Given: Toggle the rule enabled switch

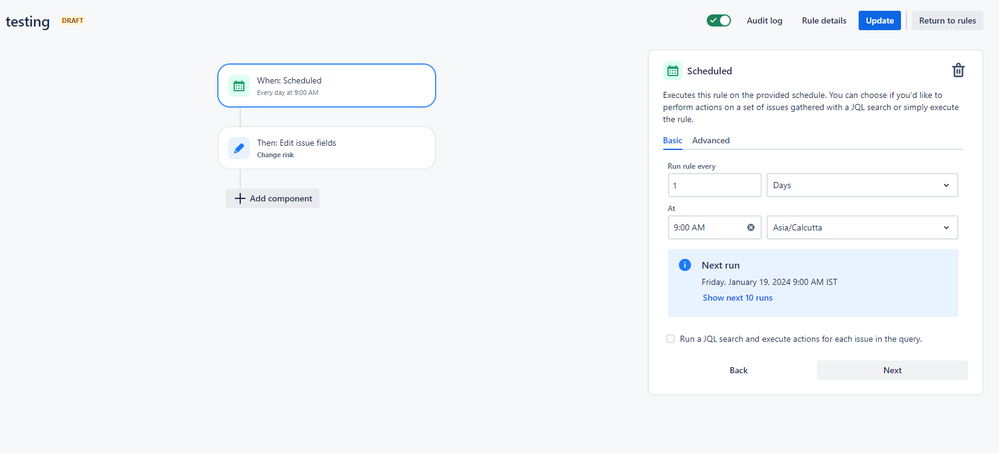Looking at the screenshot, I should tap(719, 20).
